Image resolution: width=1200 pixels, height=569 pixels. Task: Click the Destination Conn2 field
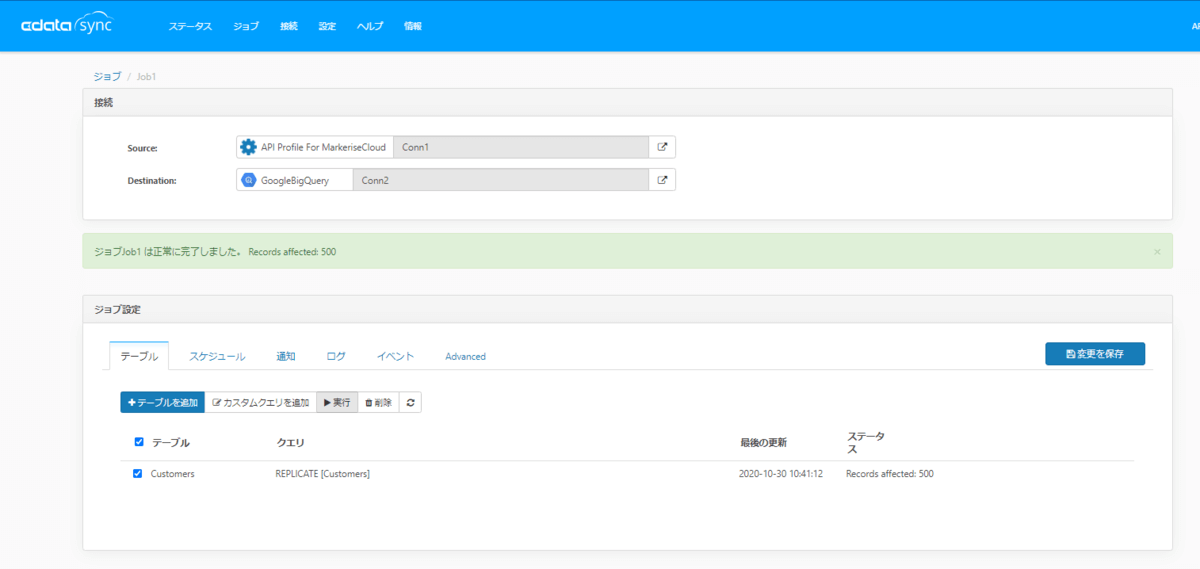[x=501, y=180]
